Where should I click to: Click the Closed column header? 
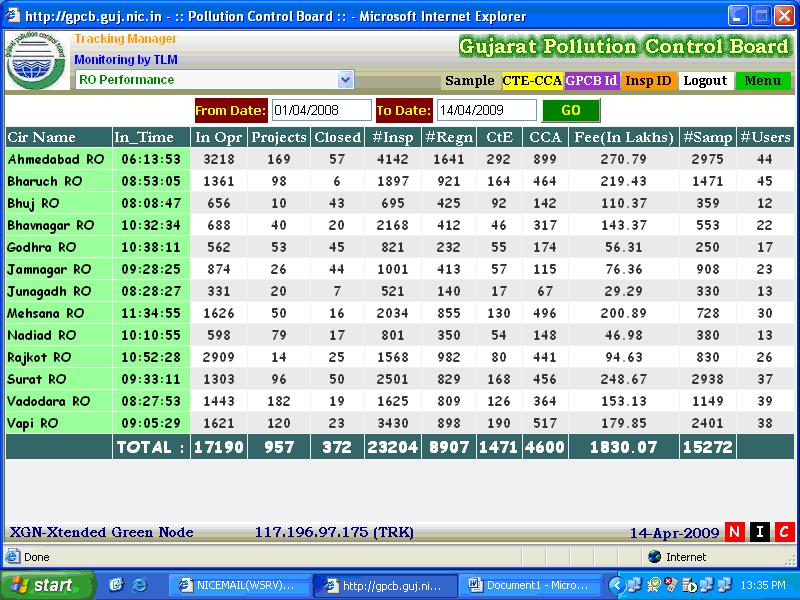(x=338, y=137)
